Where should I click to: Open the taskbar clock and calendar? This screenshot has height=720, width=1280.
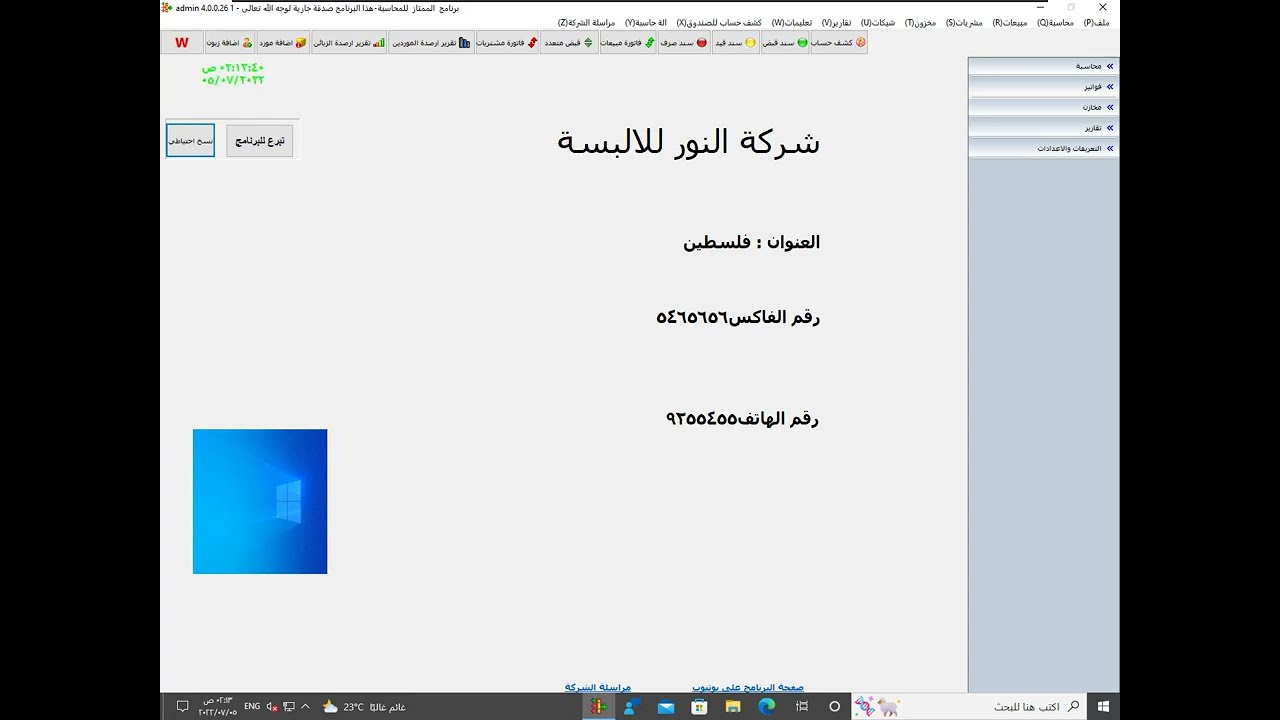pos(218,706)
